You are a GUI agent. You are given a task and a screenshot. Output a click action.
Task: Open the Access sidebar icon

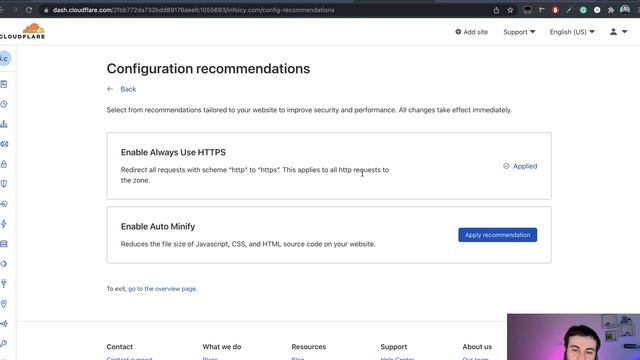click(x=4, y=204)
